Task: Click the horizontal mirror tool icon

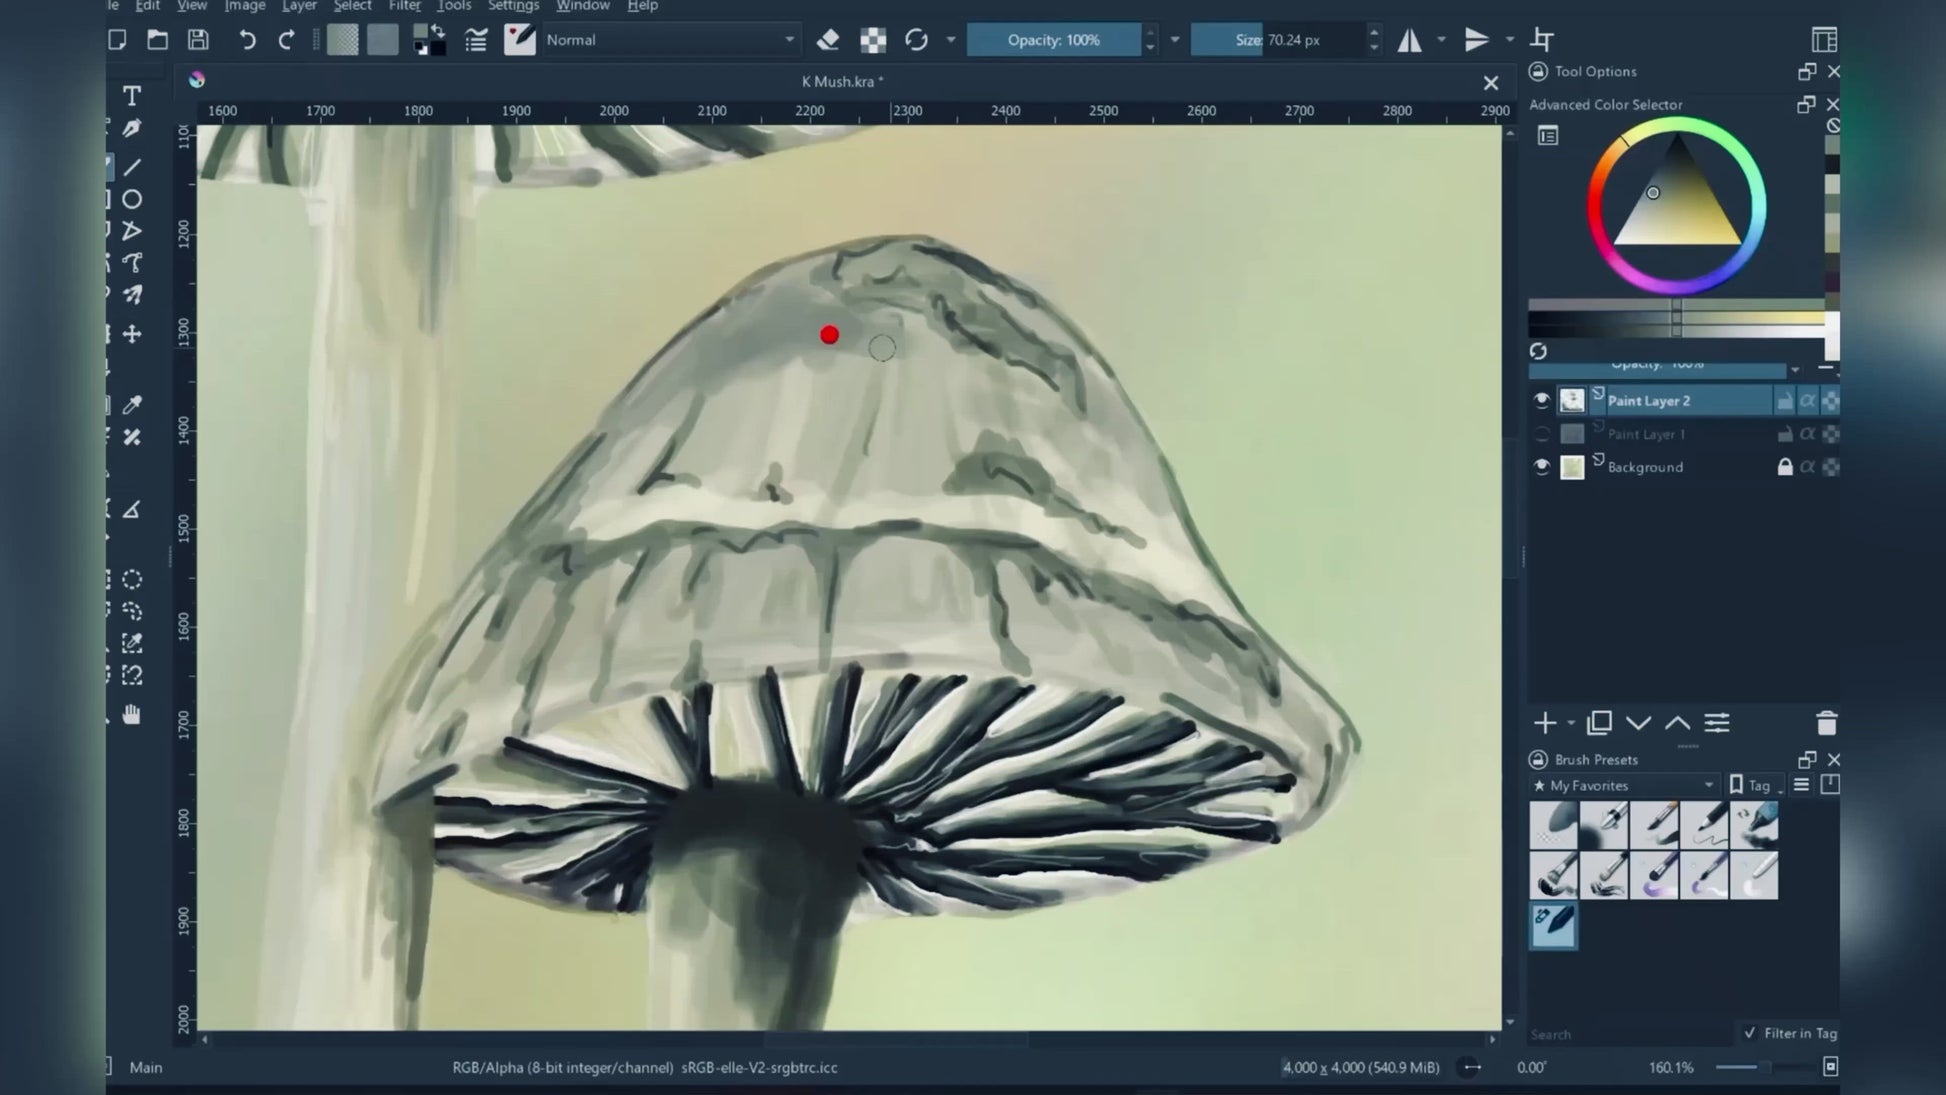Action: click(x=1409, y=40)
